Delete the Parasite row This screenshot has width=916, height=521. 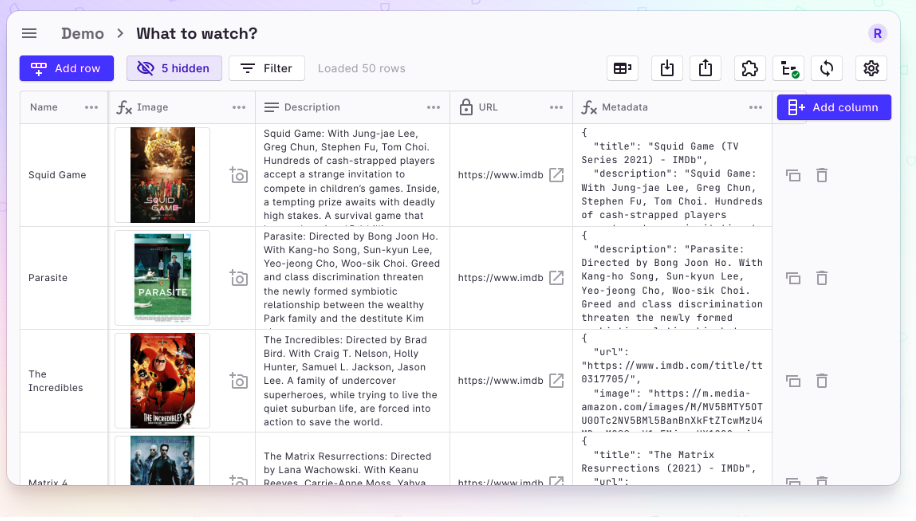pos(822,278)
